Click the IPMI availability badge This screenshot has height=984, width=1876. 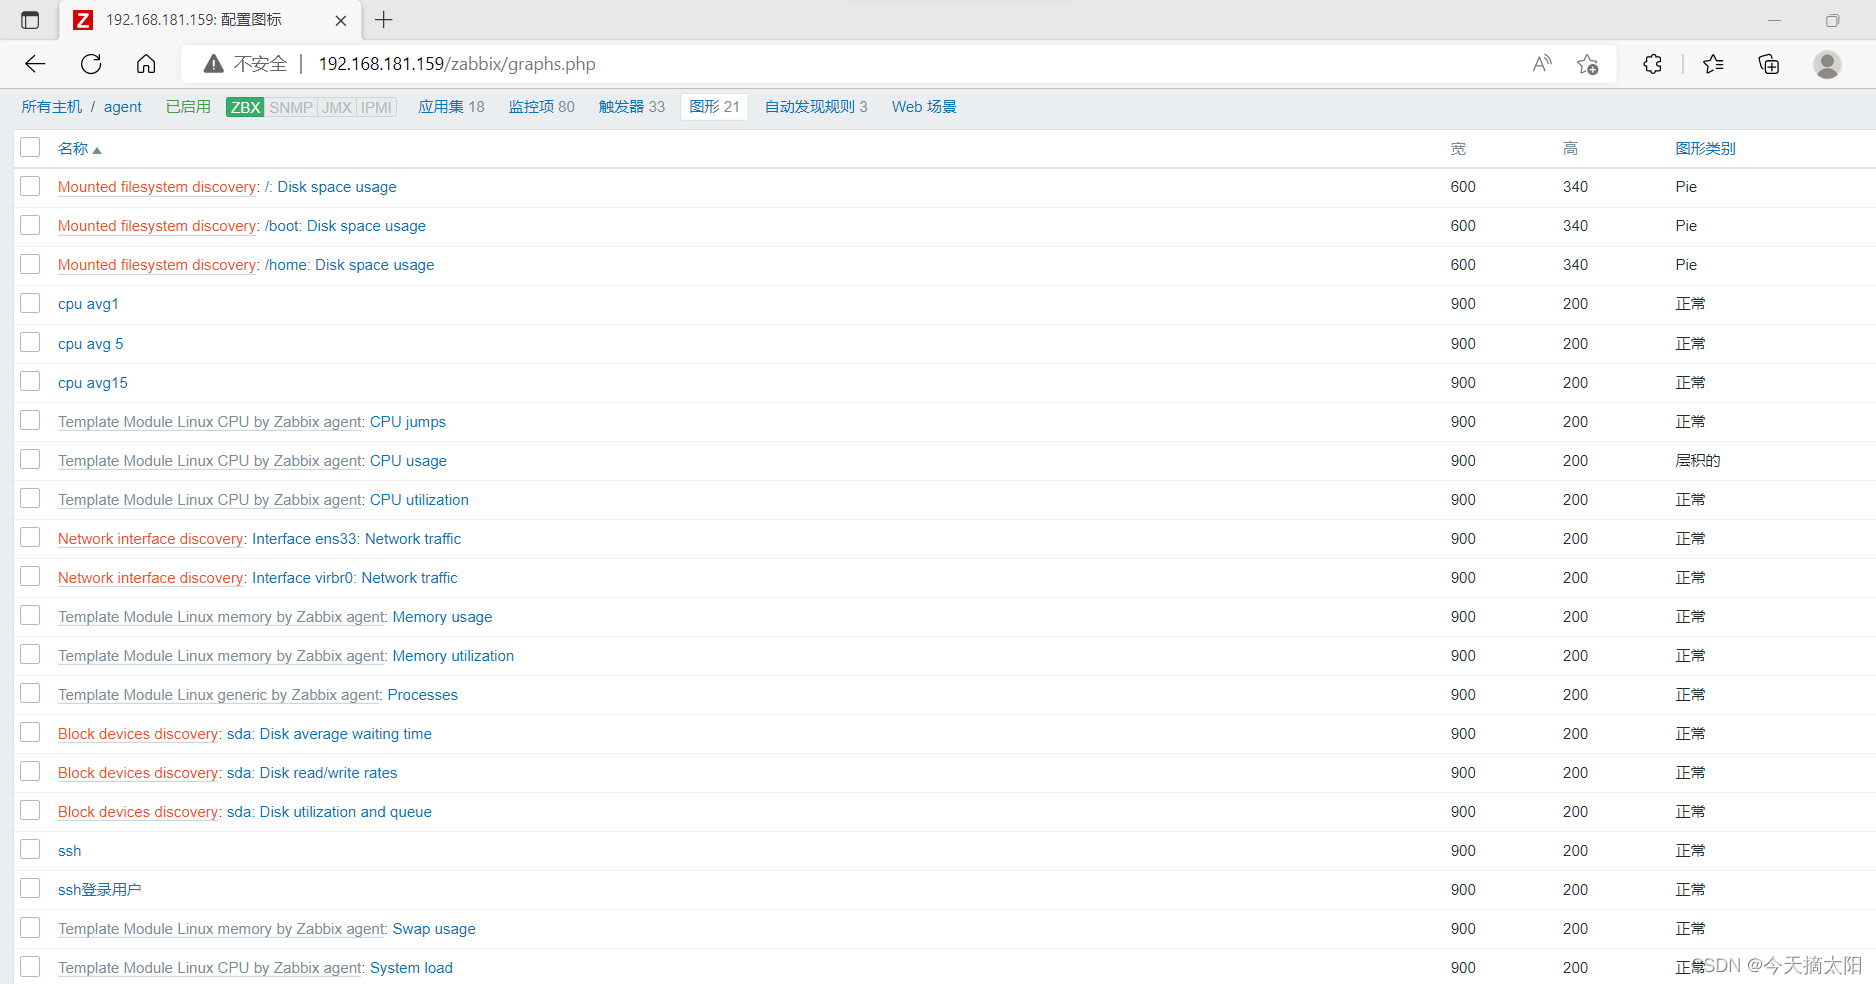(x=377, y=107)
